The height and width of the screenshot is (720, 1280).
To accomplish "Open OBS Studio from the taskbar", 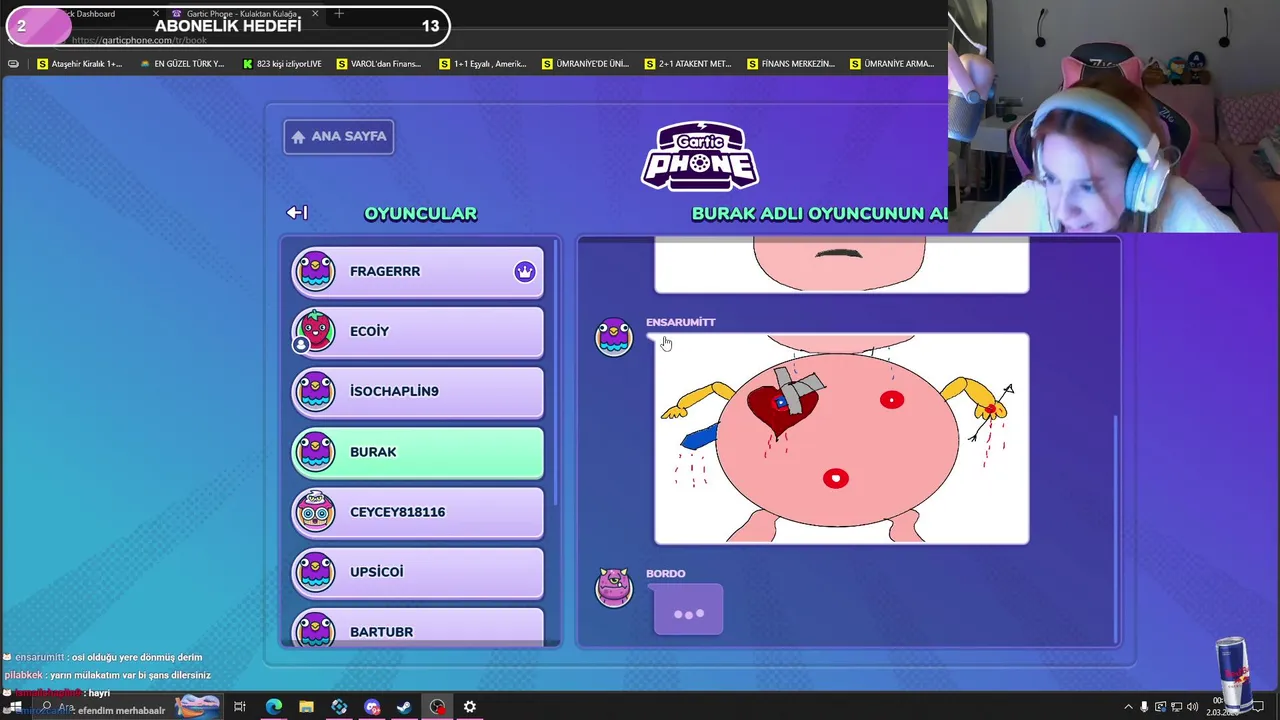I will 437,707.
